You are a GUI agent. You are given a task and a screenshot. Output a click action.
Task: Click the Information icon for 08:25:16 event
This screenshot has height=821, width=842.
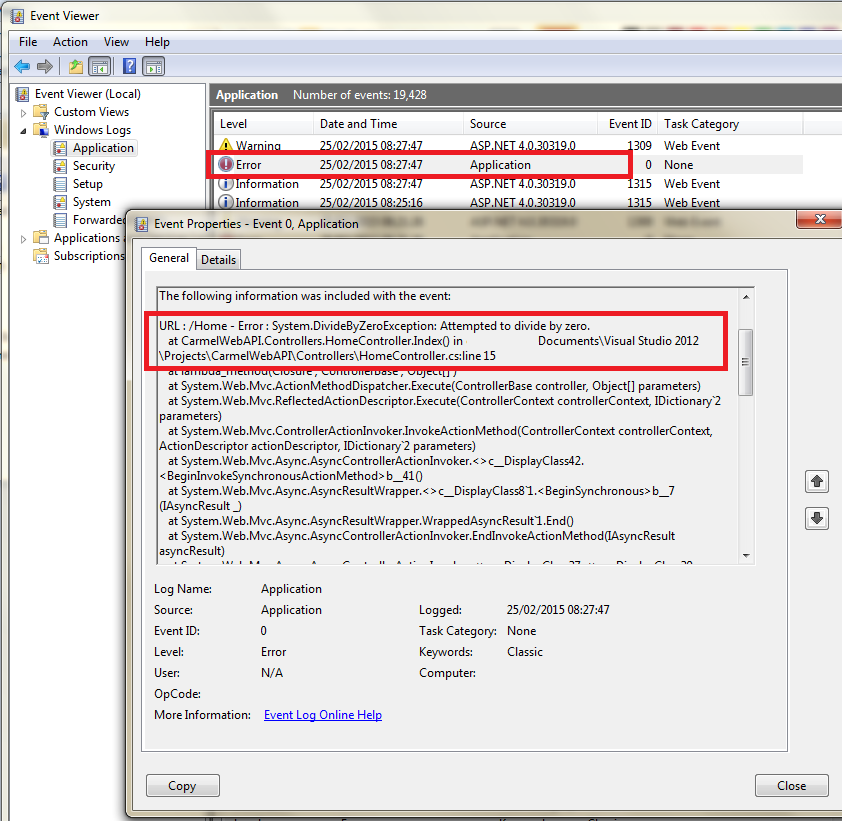(226, 202)
